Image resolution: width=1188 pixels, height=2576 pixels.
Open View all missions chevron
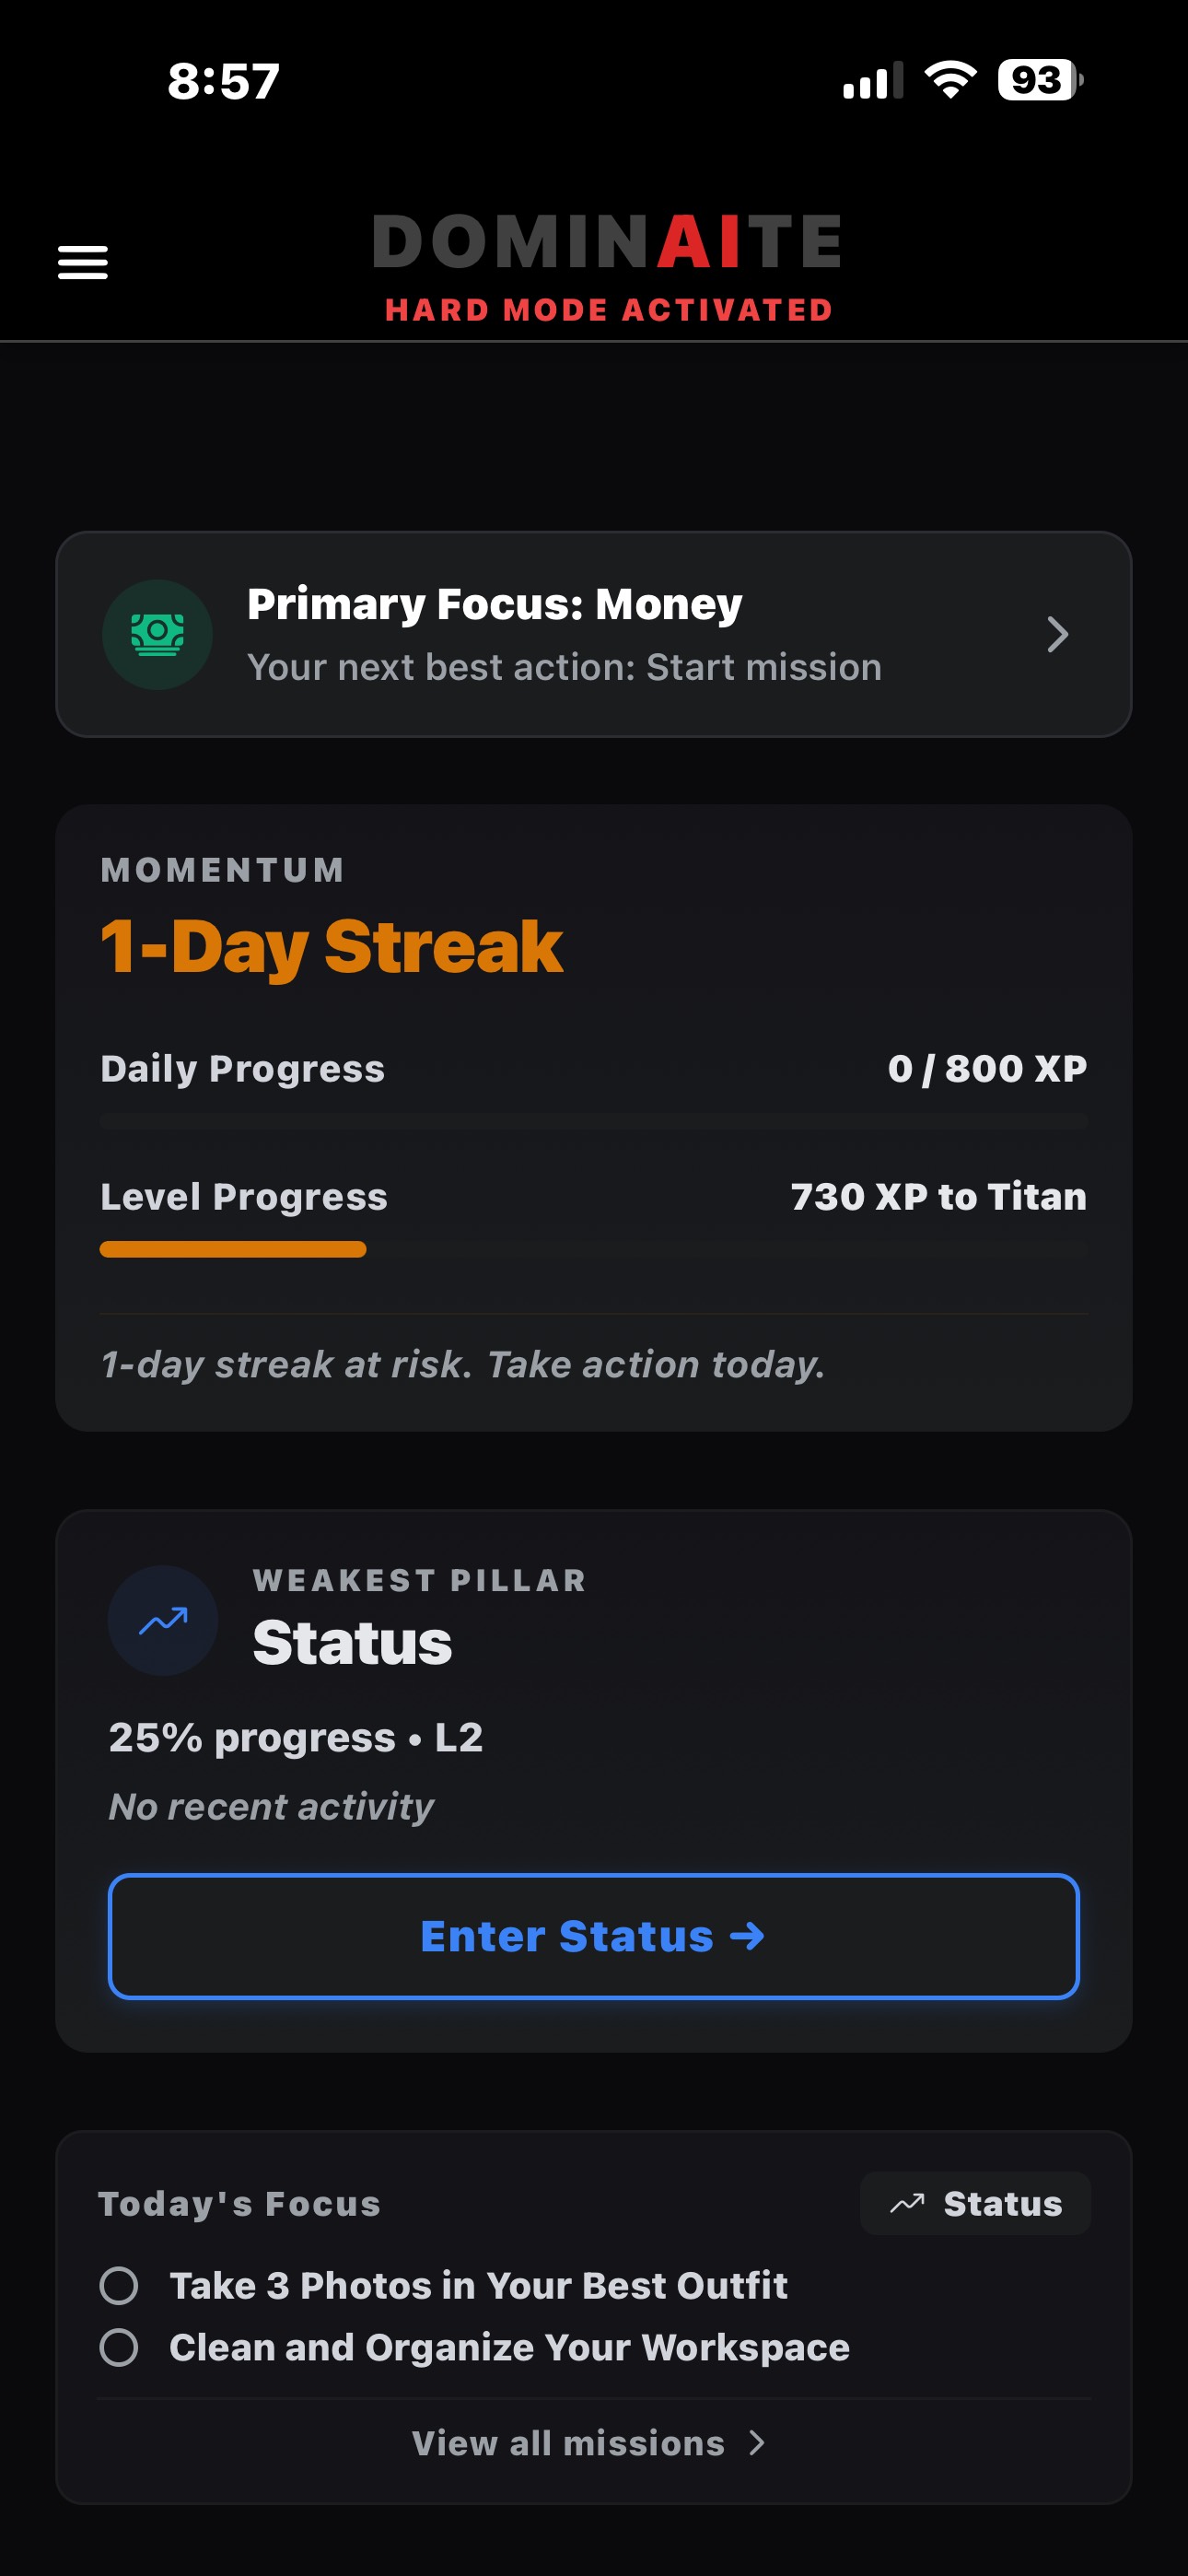coord(757,2443)
